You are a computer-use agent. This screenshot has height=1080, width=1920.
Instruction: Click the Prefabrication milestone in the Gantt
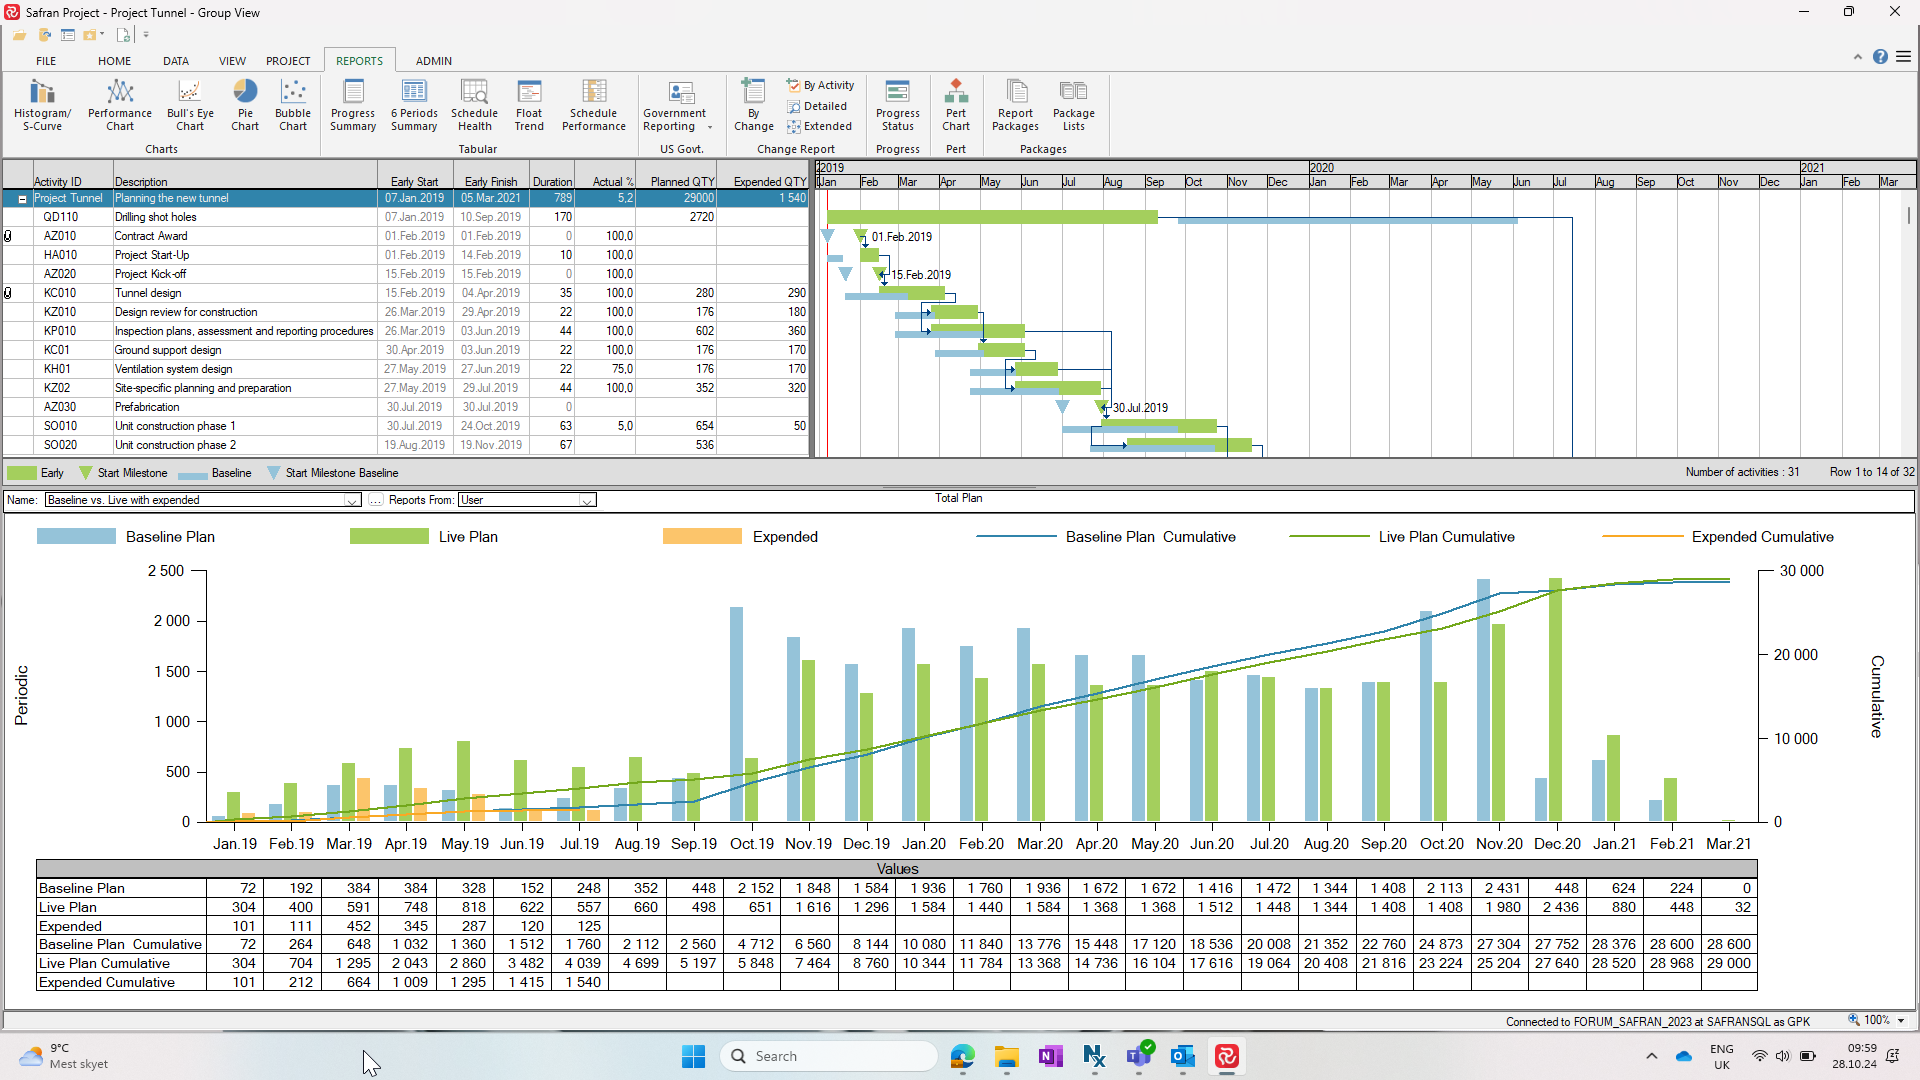coord(1102,407)
